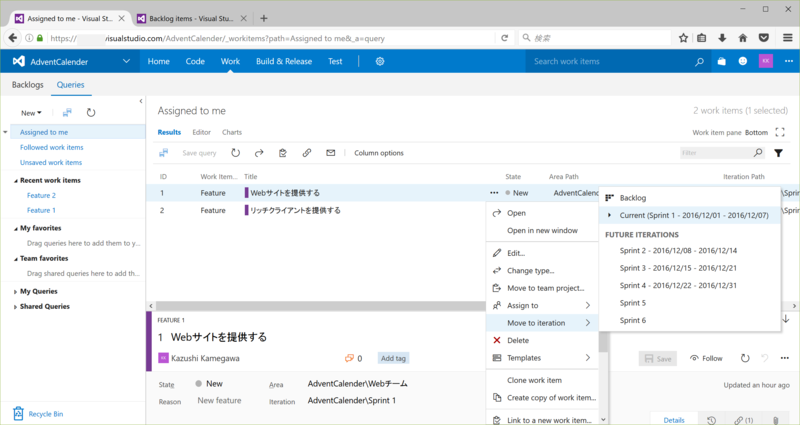Open a new browser tab
The image size is (800, 425).
[x=264, y=18]
